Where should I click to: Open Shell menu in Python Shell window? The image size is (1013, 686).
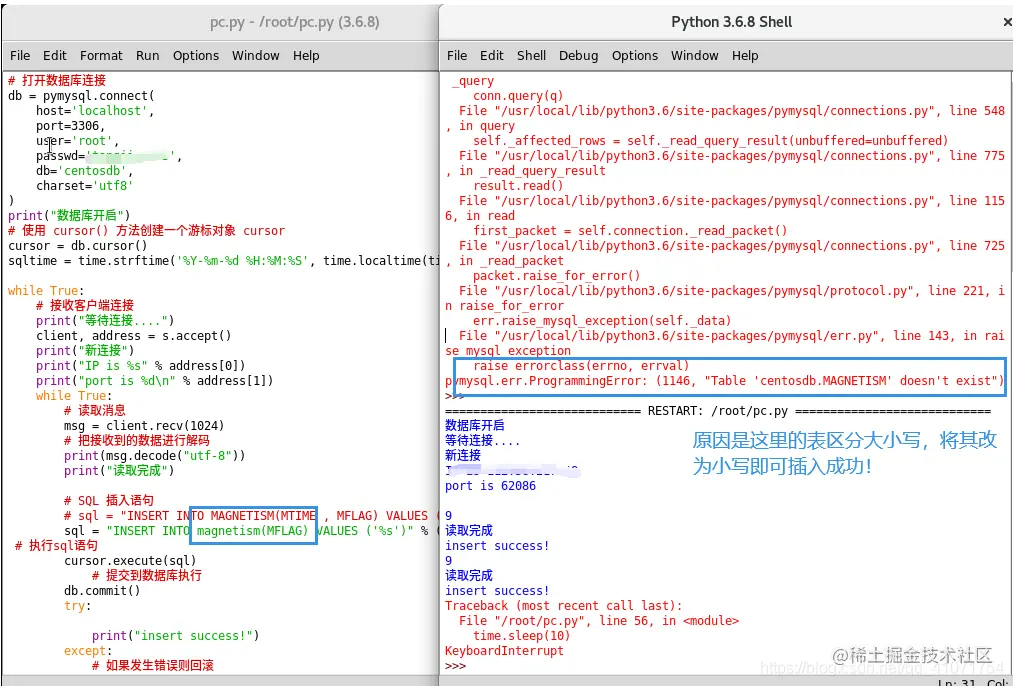[x=532, y=56]
